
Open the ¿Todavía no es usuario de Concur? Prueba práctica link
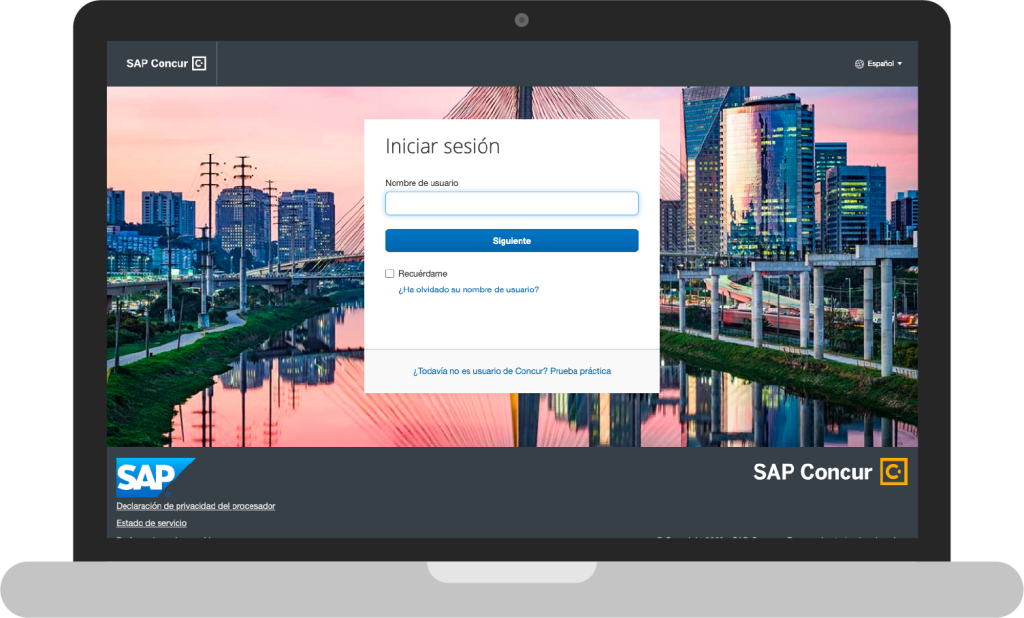click(x=511, y=371)
